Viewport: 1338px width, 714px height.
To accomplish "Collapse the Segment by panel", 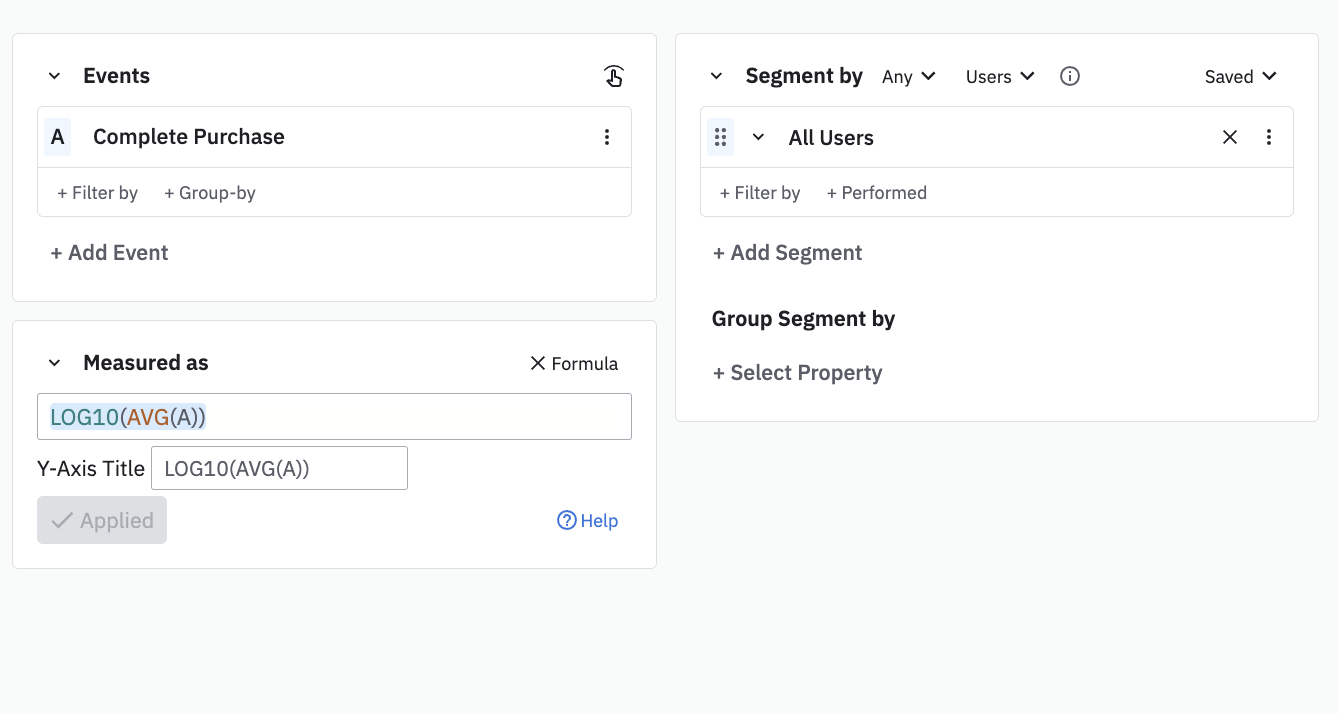I will 716,76.
